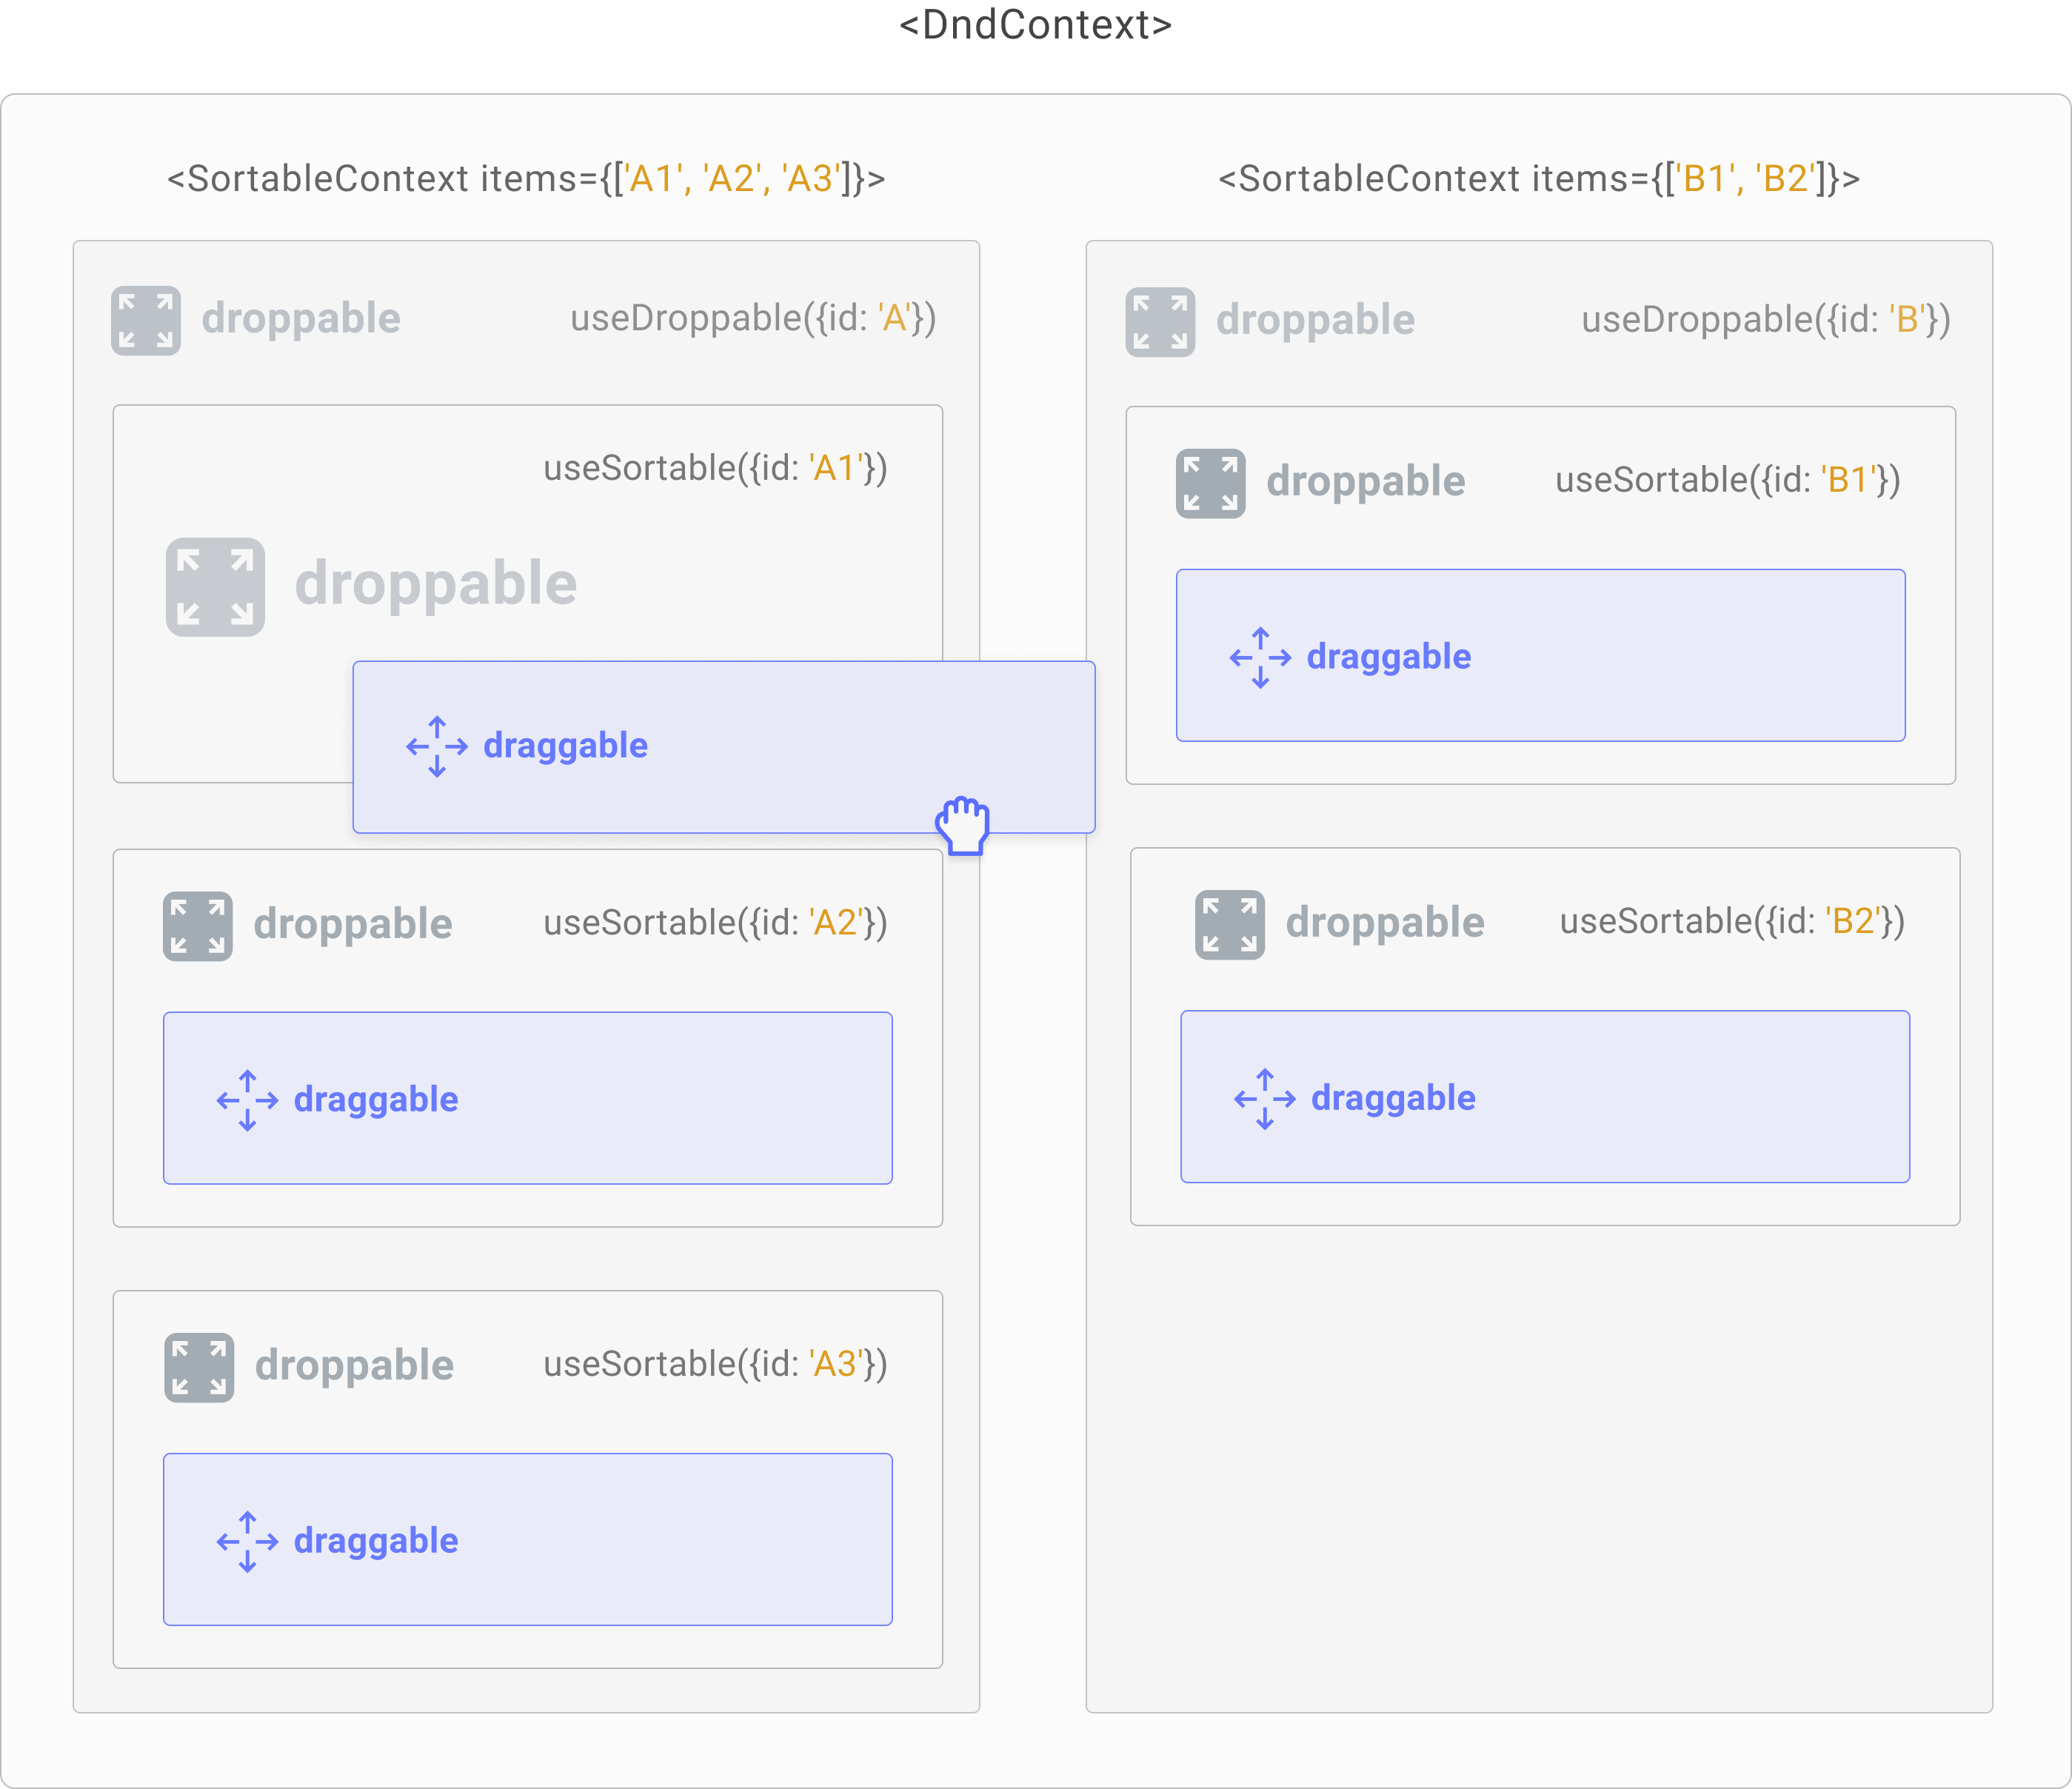Click the move arrows icon on the dragged item
Viewport: 2072px width, 1789px height.
point(437,746)
